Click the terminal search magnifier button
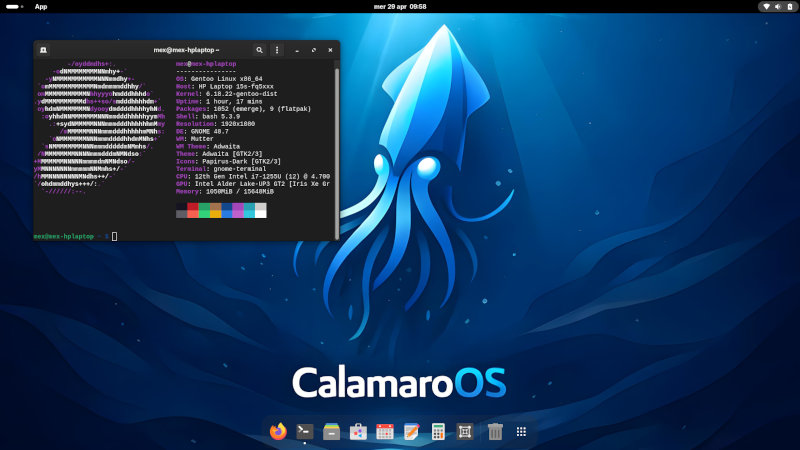The height and width of the screenshot is (450, 800). 259,50
